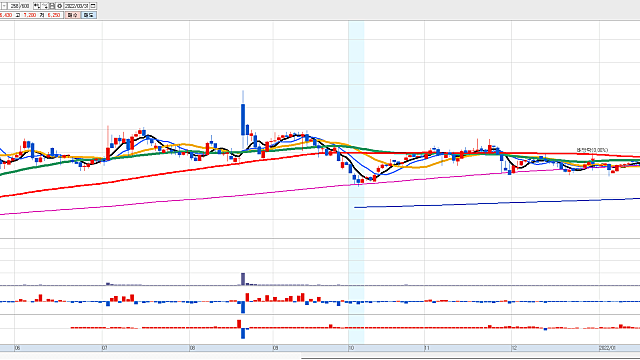The image size is (640, 360).
Task: Click the horizontal scrollbar at the chart bottom
Action: [x=470, y=358]
